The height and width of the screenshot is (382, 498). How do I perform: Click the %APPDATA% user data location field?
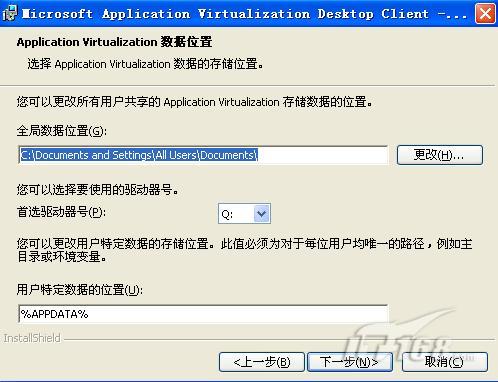click(x=203, y=314)
